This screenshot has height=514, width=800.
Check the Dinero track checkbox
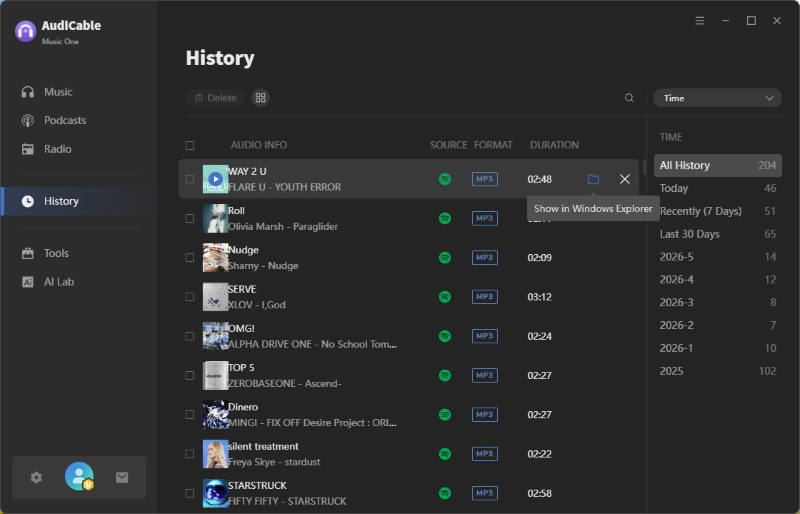coord(190,415)
